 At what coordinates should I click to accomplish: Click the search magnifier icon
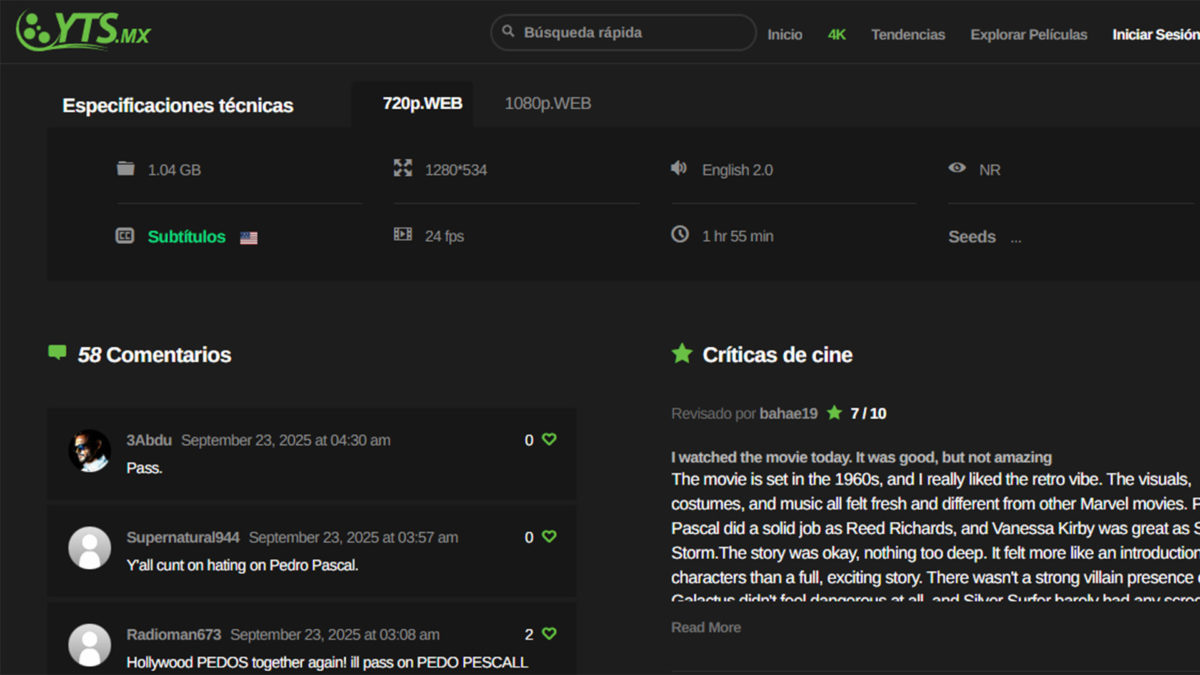509,32
